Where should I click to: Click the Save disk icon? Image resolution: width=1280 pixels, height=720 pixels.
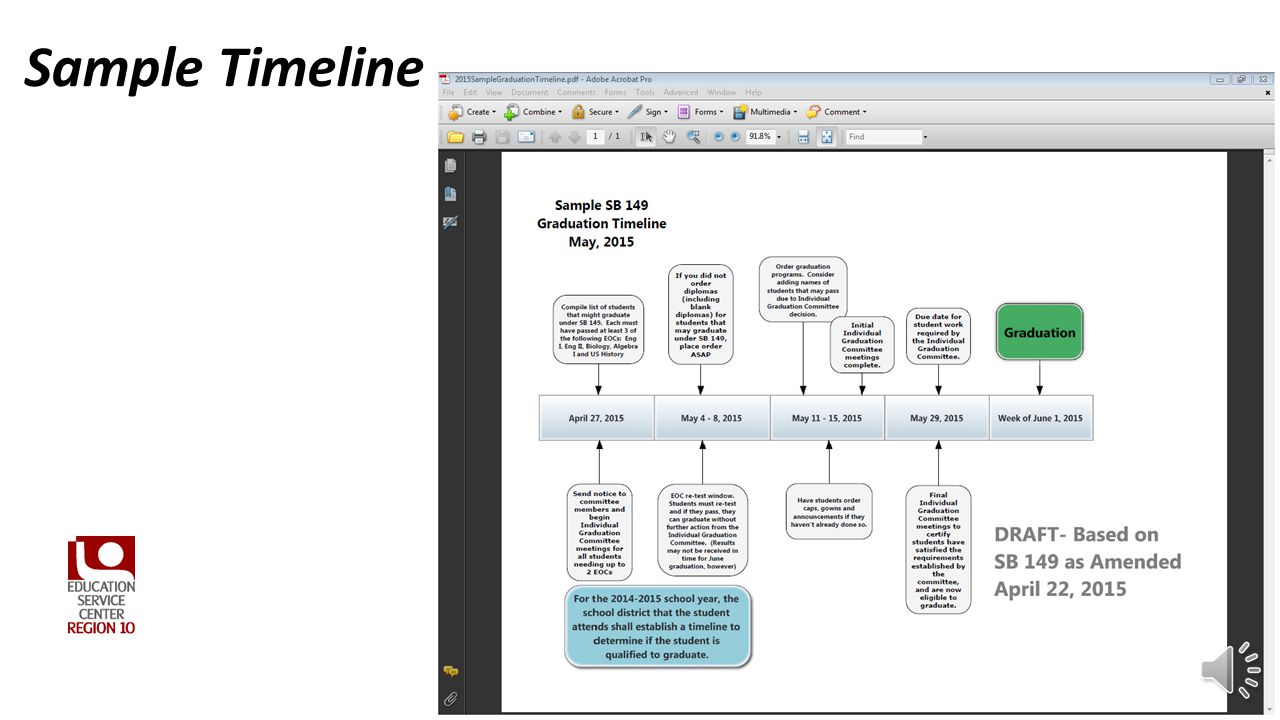pos(502,137)
